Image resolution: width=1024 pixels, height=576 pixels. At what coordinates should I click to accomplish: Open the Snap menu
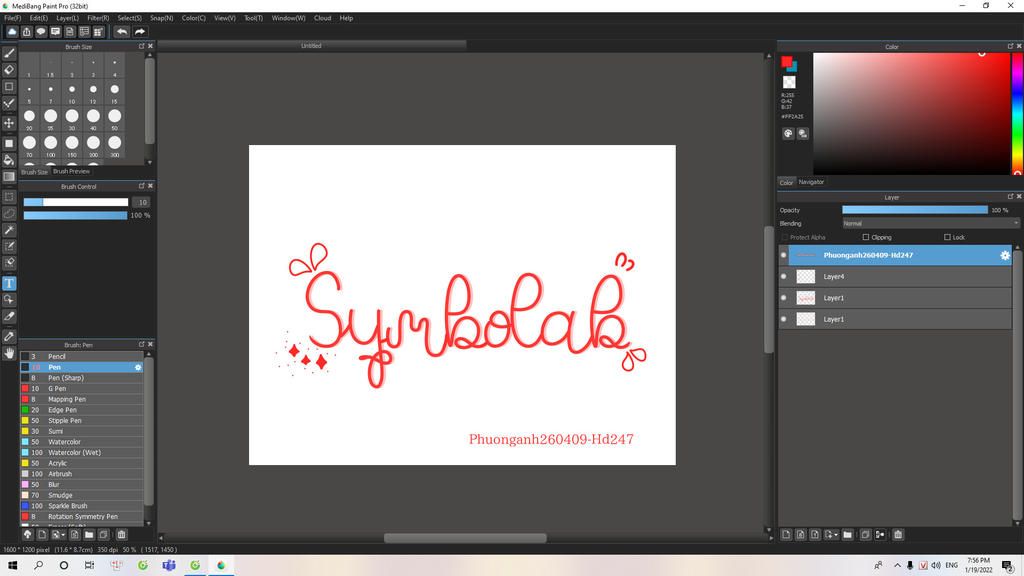tap(161, 18)
